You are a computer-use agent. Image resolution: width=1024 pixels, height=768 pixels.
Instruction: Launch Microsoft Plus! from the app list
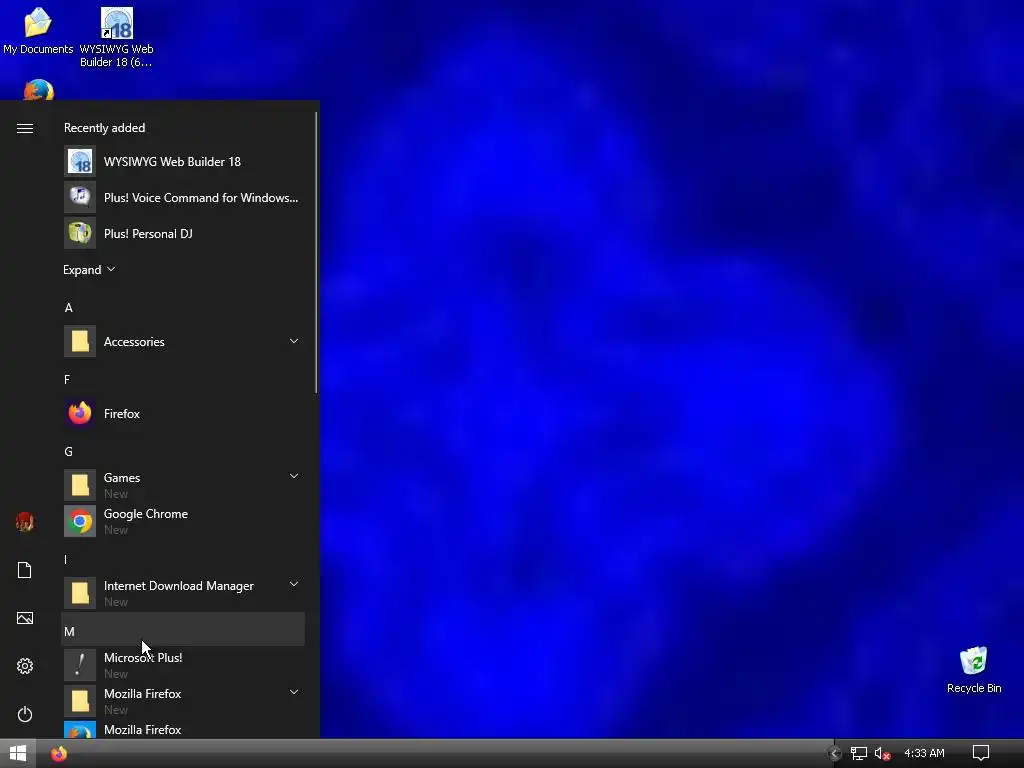(184, 665)
